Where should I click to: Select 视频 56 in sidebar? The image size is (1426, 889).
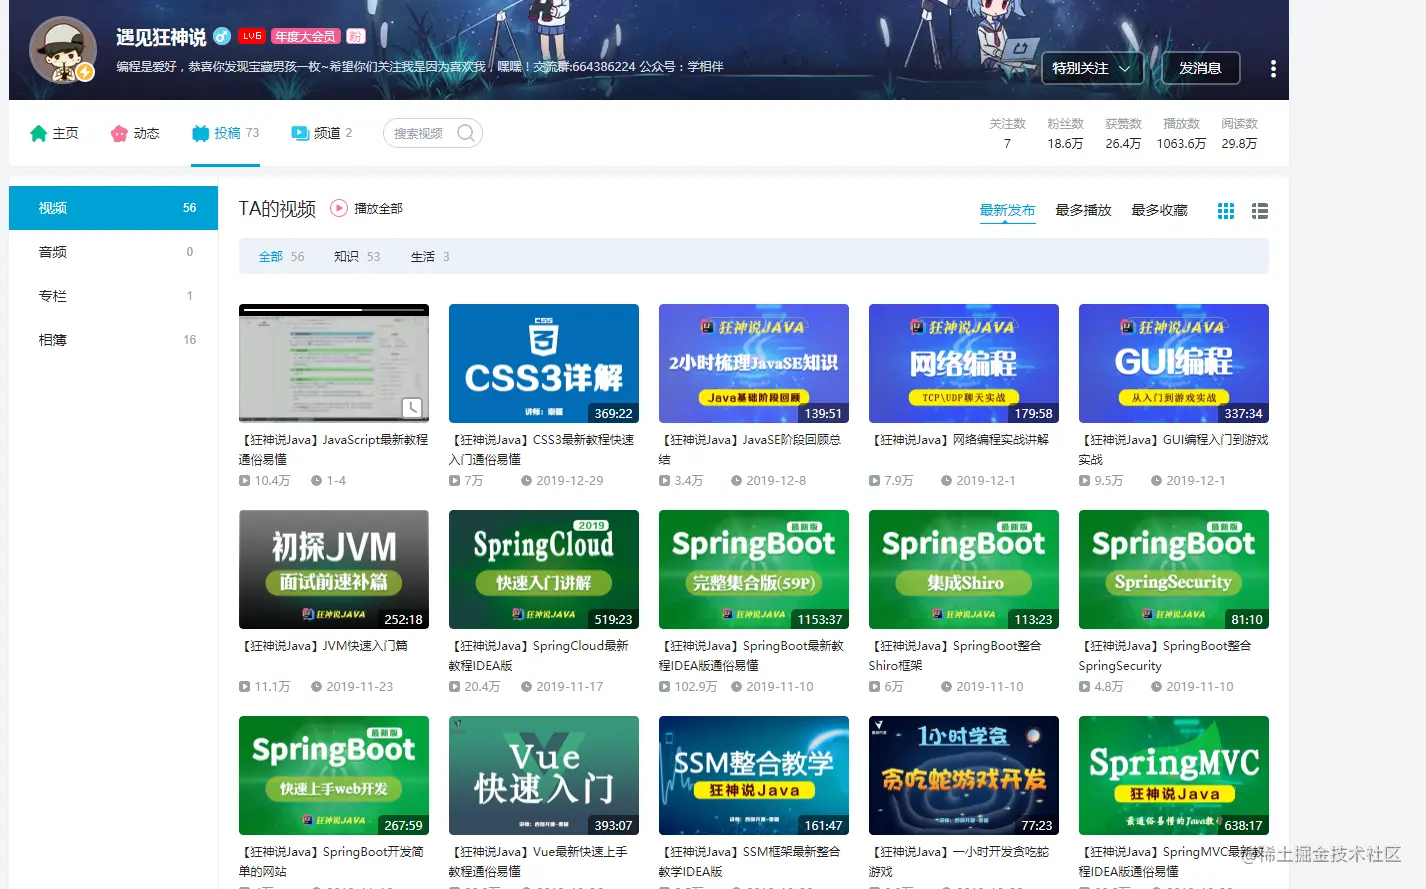pyautogui.click(x=113, y=208)
